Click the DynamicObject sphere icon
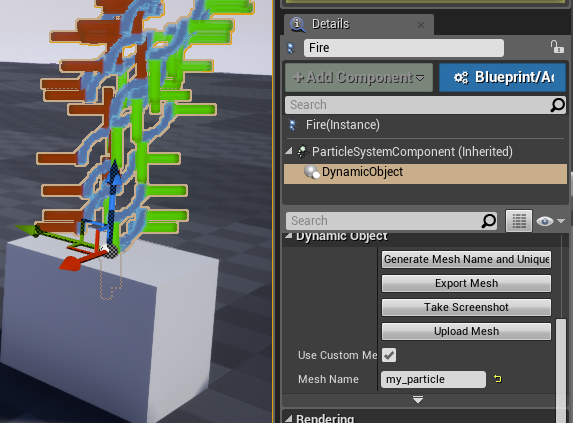Image resolution: width=573 pixels, height=423 pixels. tap(312, 172)
